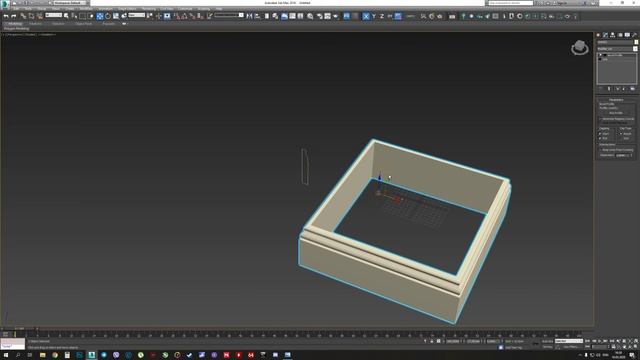Image resolution: width=640 pixels, height=360 pixels.
Task: Choose the Select and Move tool
Action: (x=100, y=16)
